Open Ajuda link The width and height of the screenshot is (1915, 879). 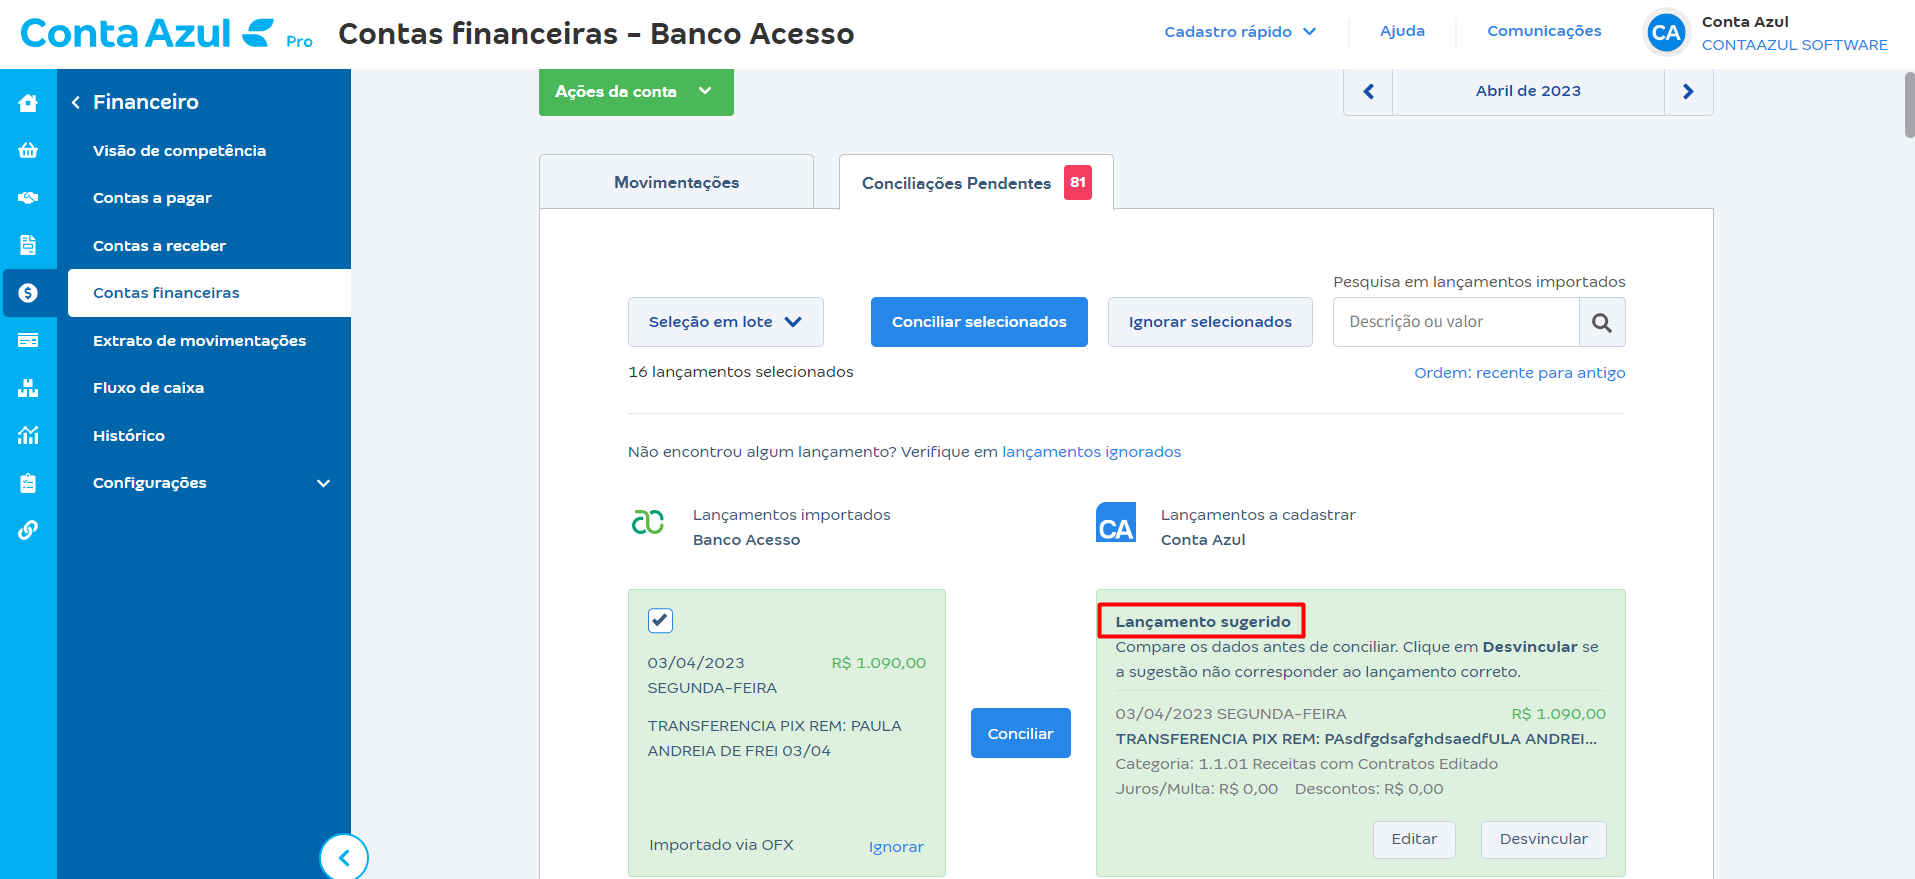1402,31
